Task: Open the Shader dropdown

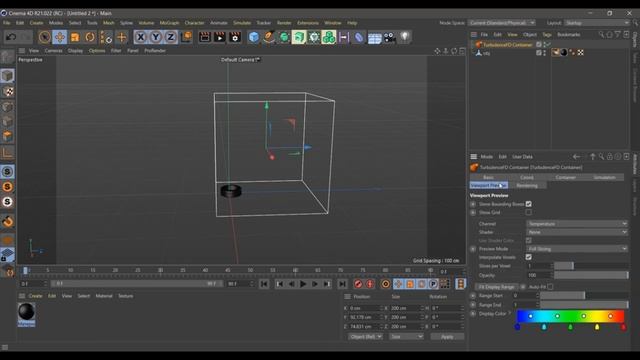Action: (x=577, y=232)
